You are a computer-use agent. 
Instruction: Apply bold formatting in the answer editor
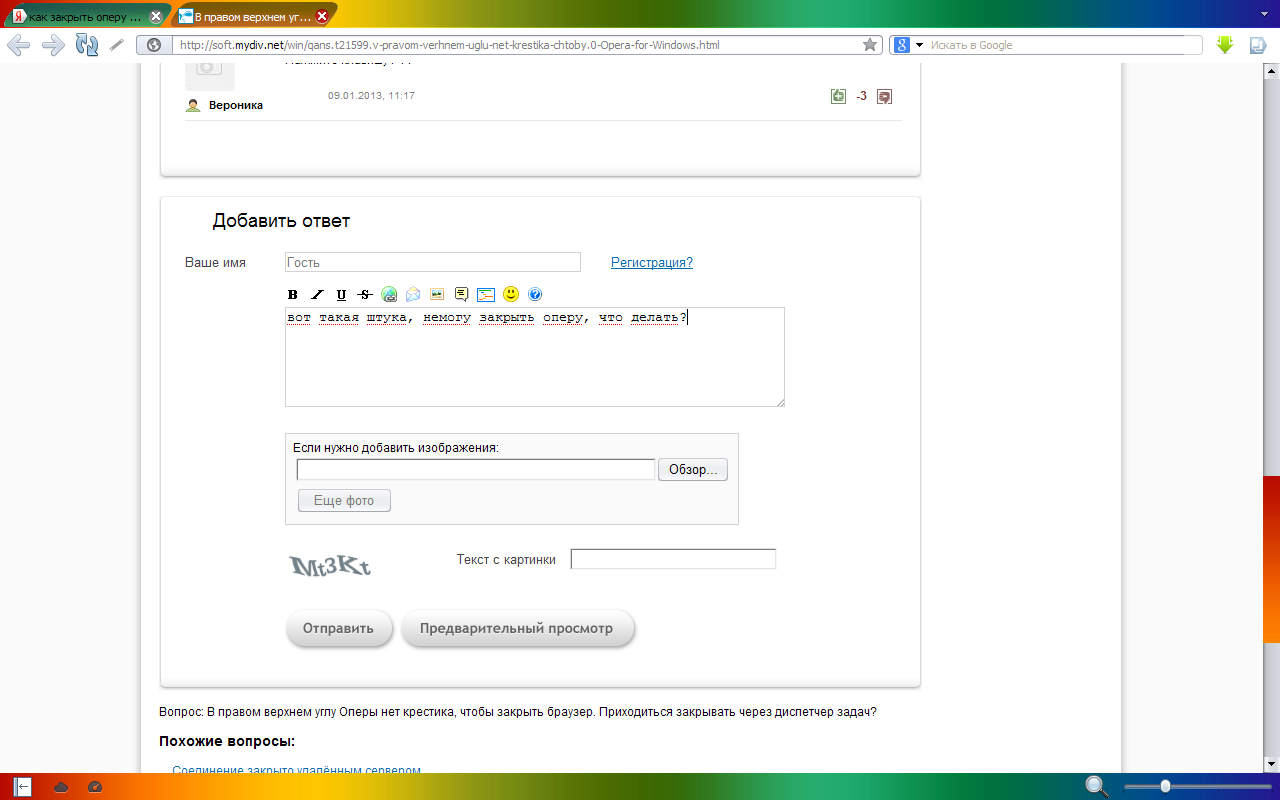tap(293, 295)
